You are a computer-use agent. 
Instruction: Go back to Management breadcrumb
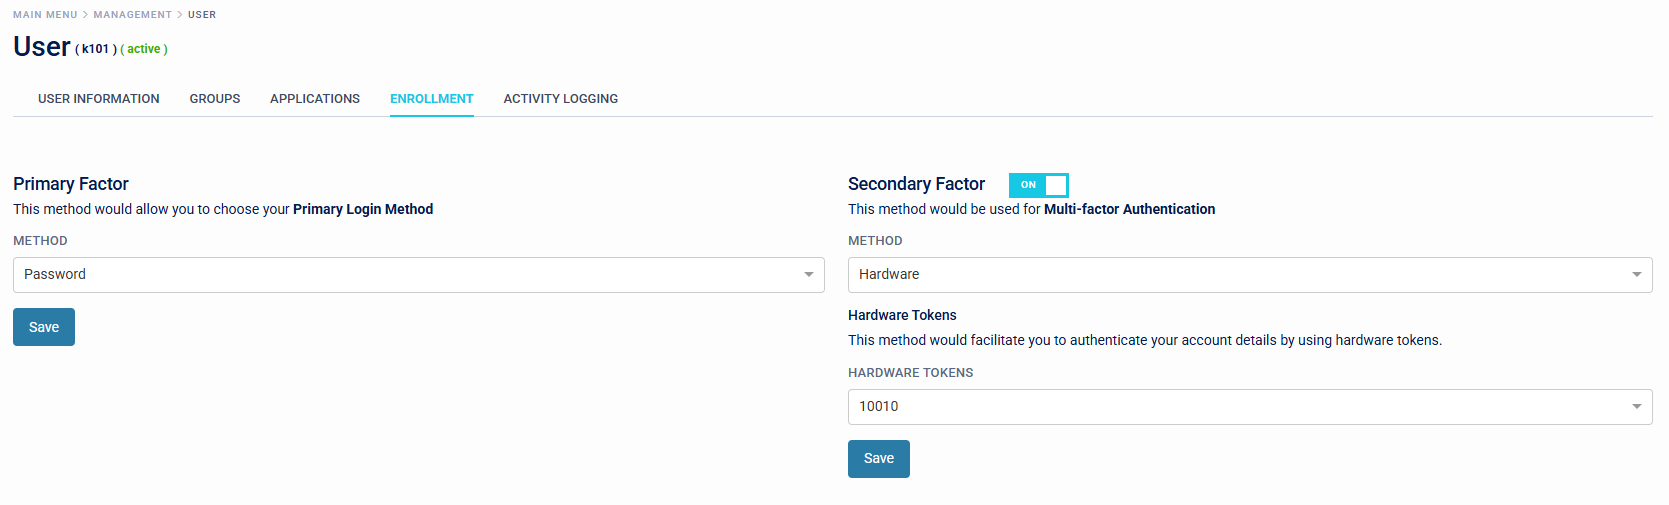(x=133, y=15)
